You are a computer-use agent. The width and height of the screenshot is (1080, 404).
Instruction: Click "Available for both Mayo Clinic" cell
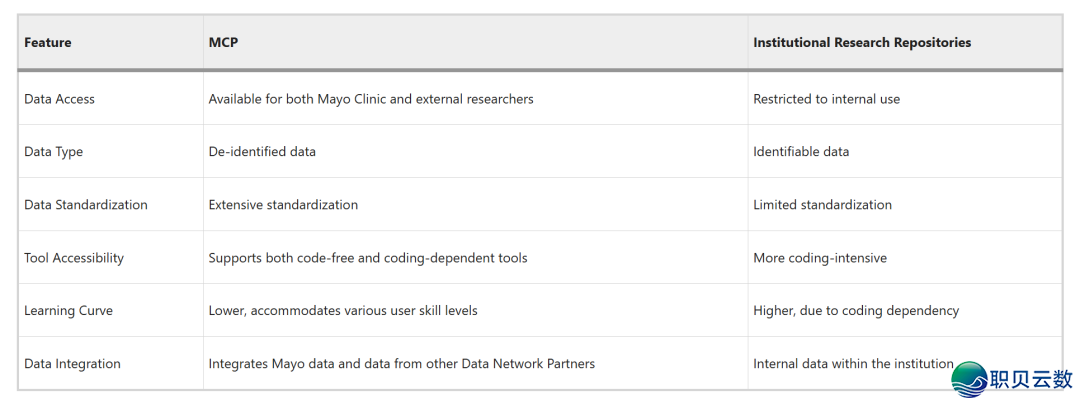coord(371,99)
